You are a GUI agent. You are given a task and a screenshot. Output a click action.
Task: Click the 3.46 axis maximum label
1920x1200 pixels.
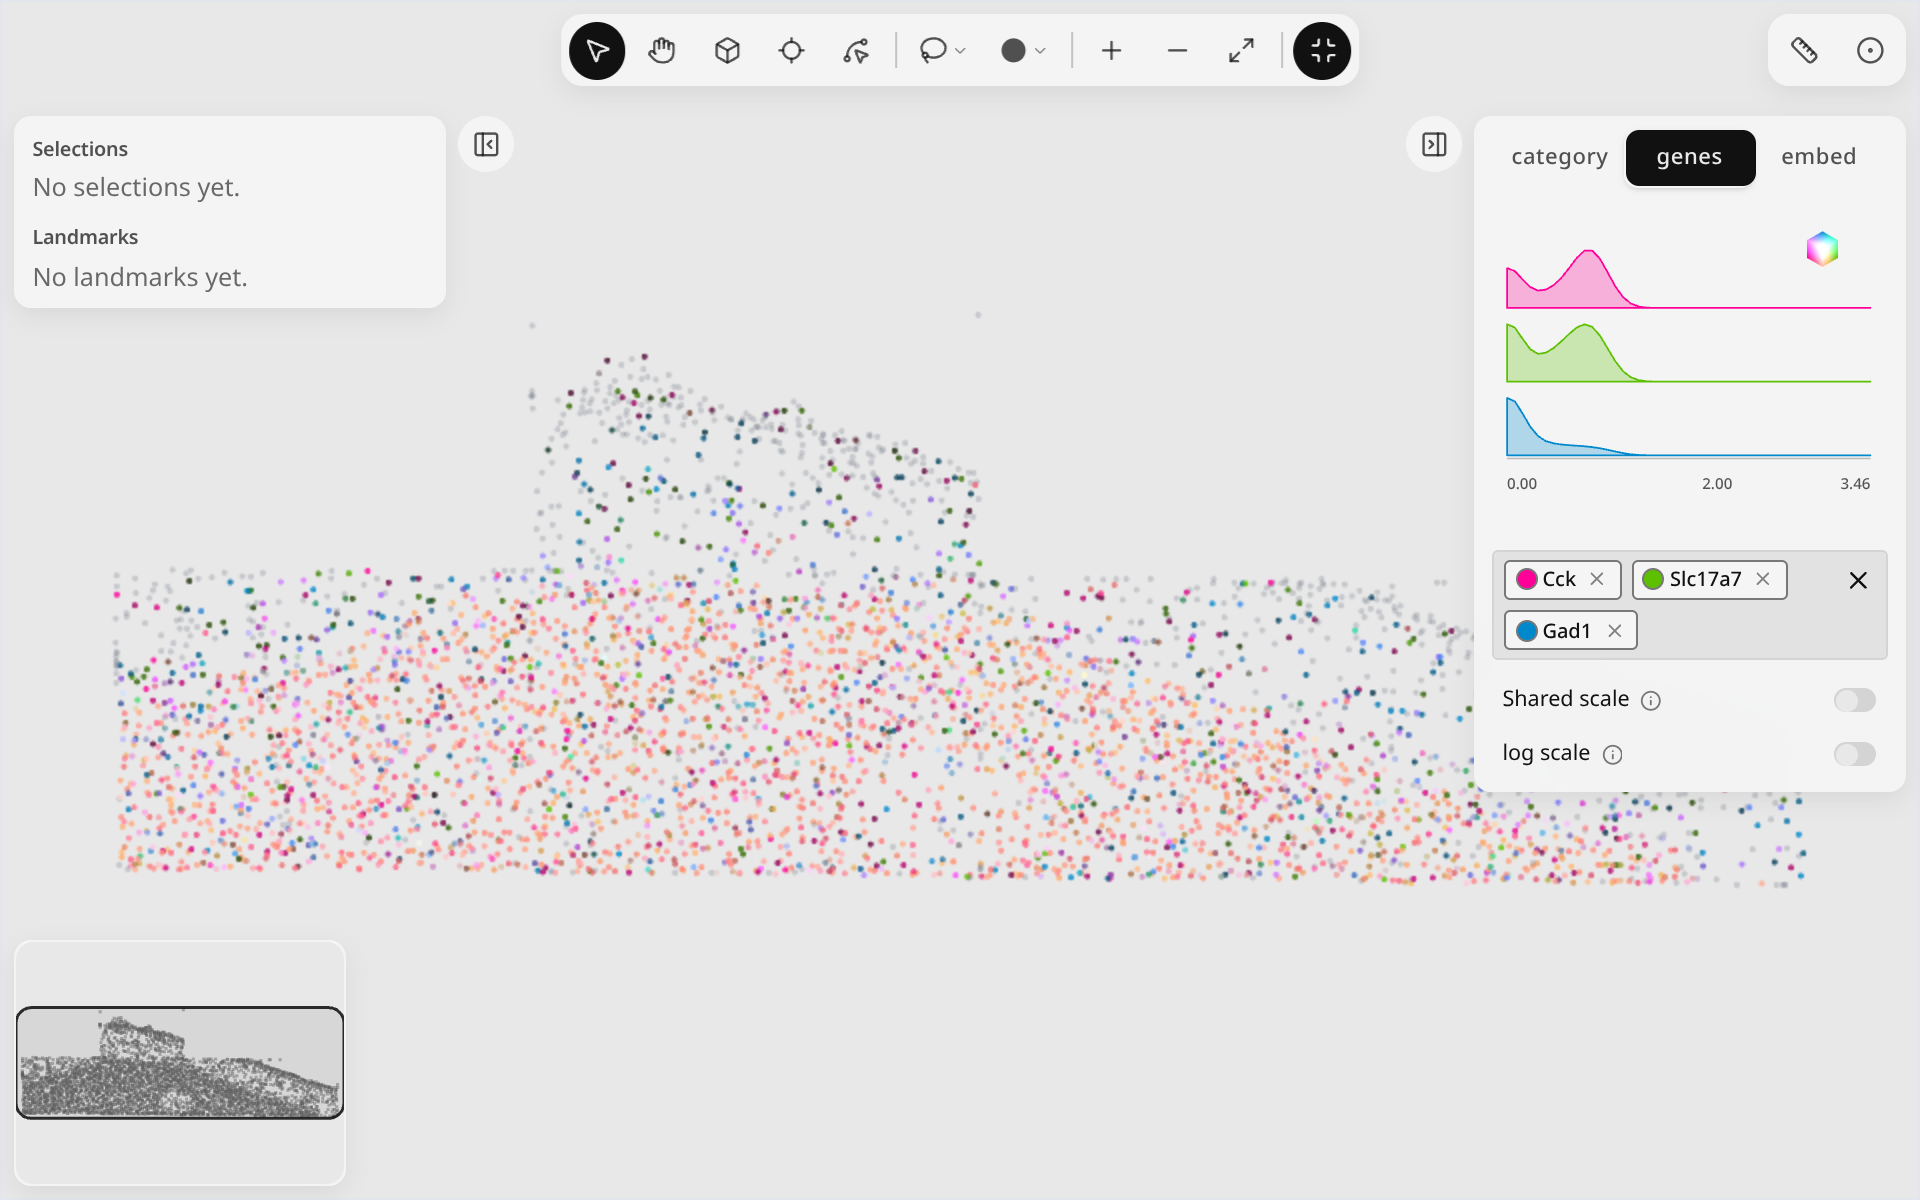click(x=1855, y=484)
